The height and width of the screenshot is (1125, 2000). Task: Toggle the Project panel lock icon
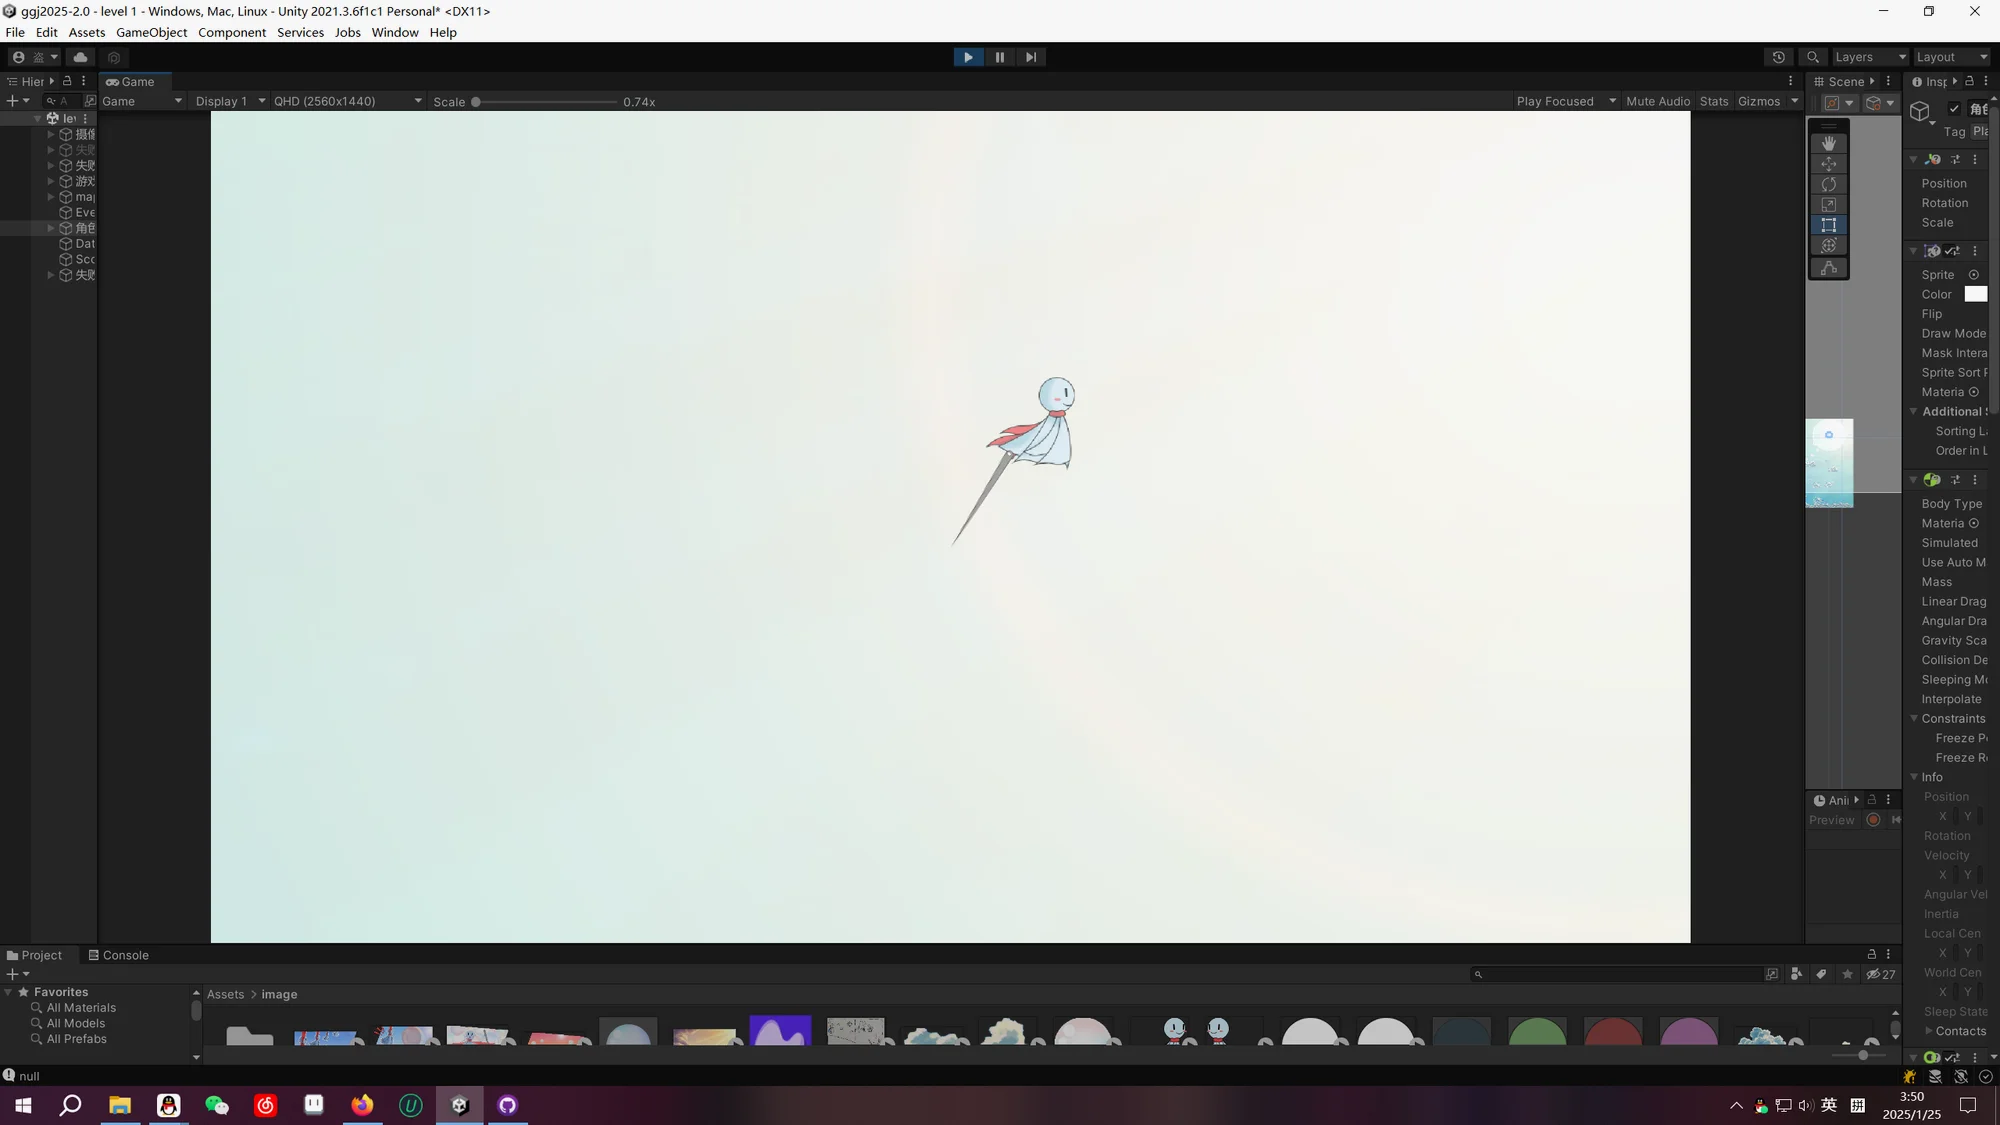click(1871, 954)
